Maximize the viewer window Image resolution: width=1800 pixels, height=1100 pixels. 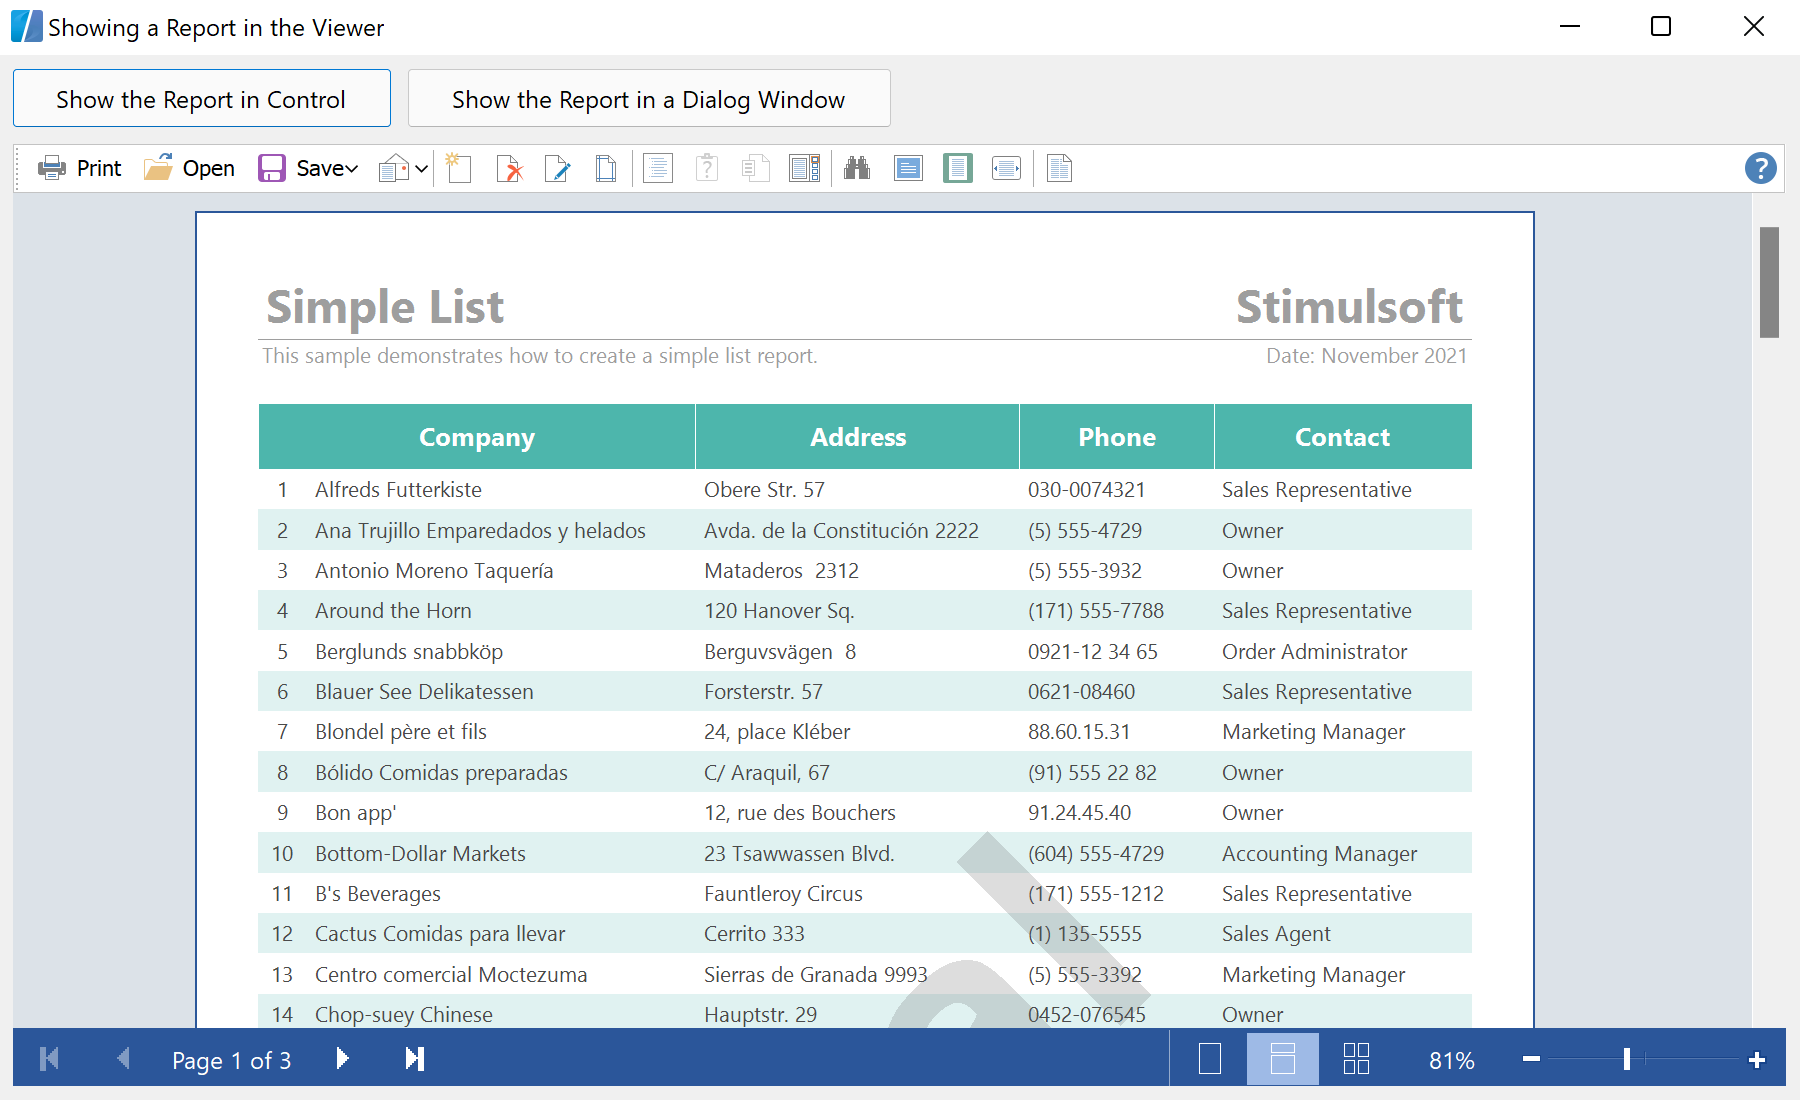[1661, 27]
